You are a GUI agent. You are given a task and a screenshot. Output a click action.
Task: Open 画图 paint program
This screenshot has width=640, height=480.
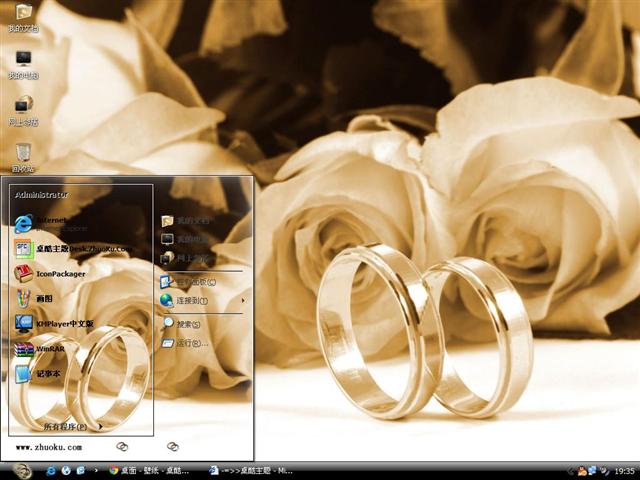(x=33, y=298)
